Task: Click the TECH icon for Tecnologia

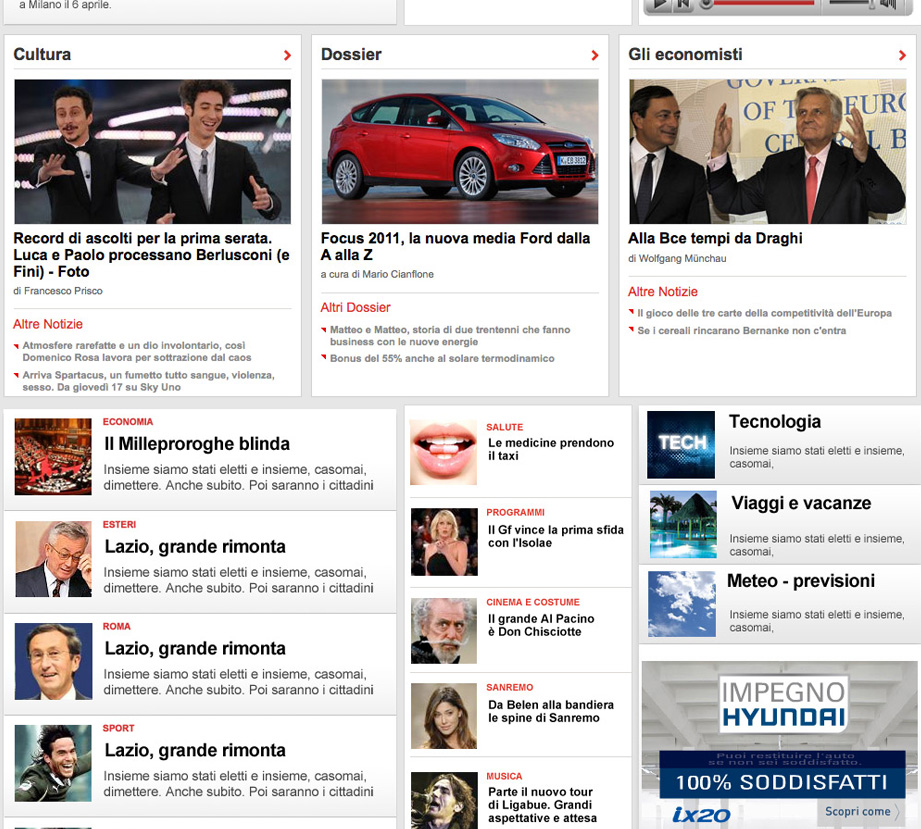Action: pyautogui.click(x=681, y=445)
